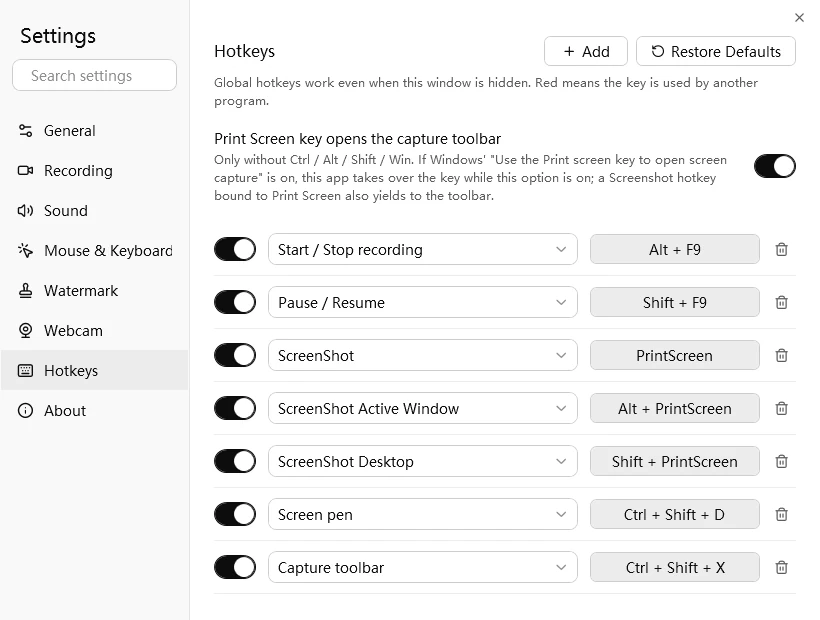Focus the Search settings field
The width and height of the screenshot is (820, 620).
(x=94, y=75)
